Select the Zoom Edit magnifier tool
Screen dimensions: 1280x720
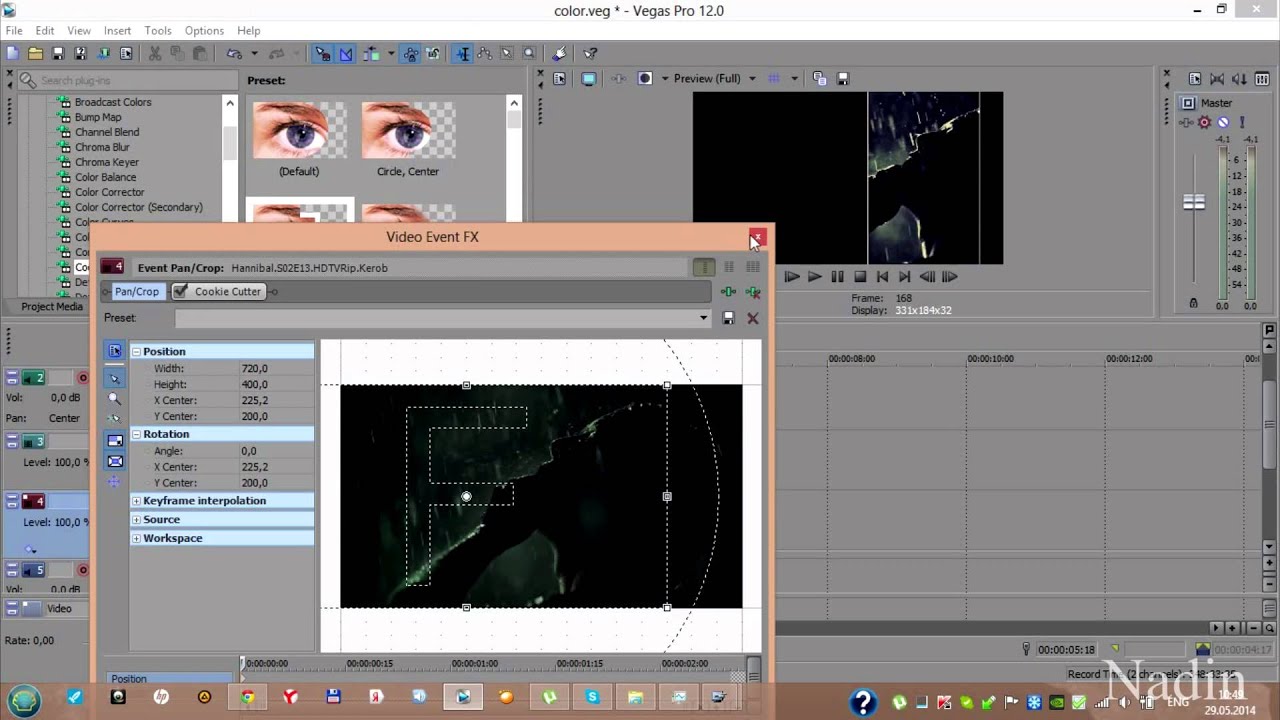[x=529, y=54]
